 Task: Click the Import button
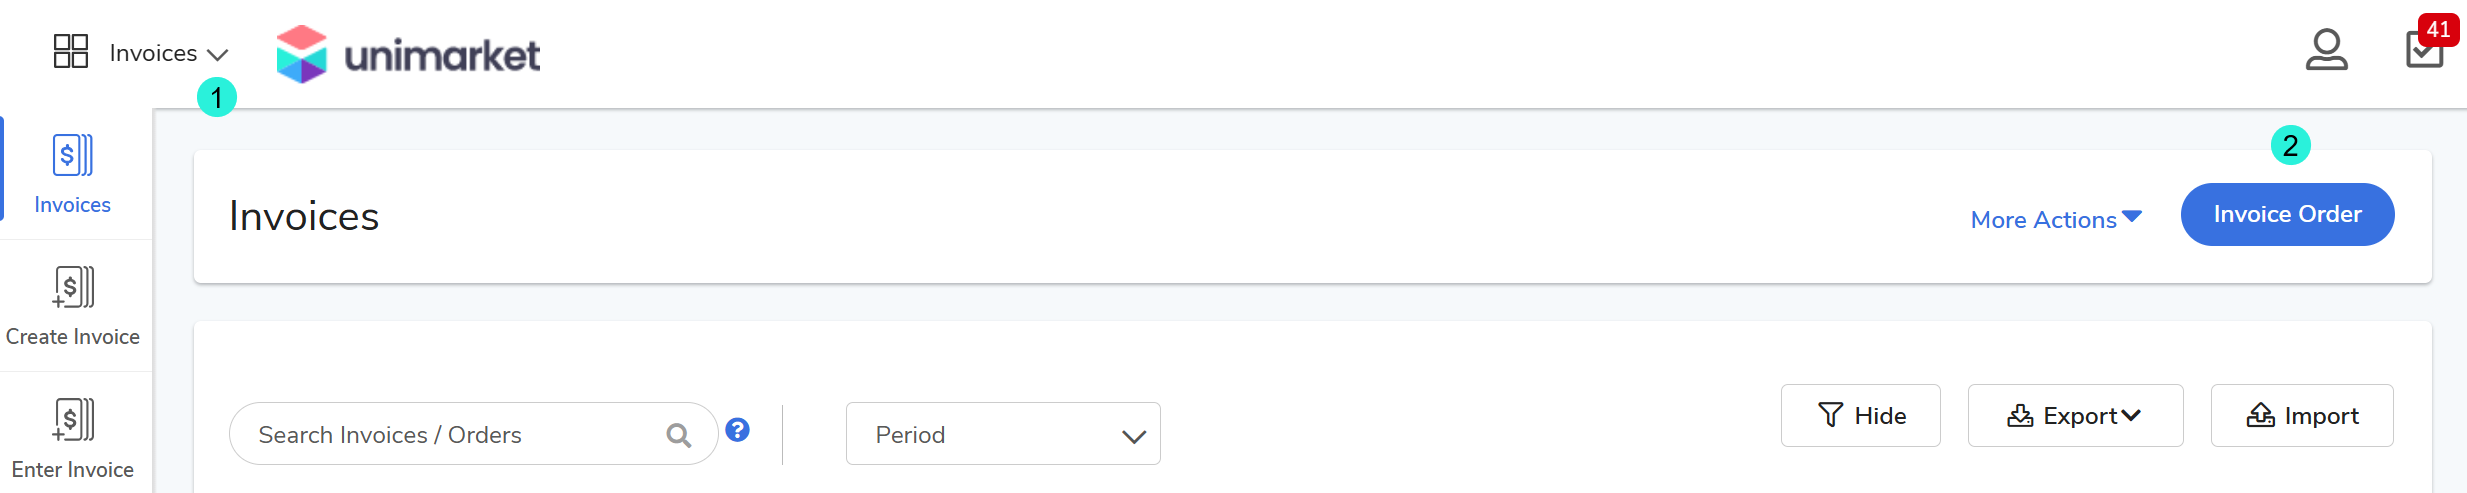coord(2301,416)
